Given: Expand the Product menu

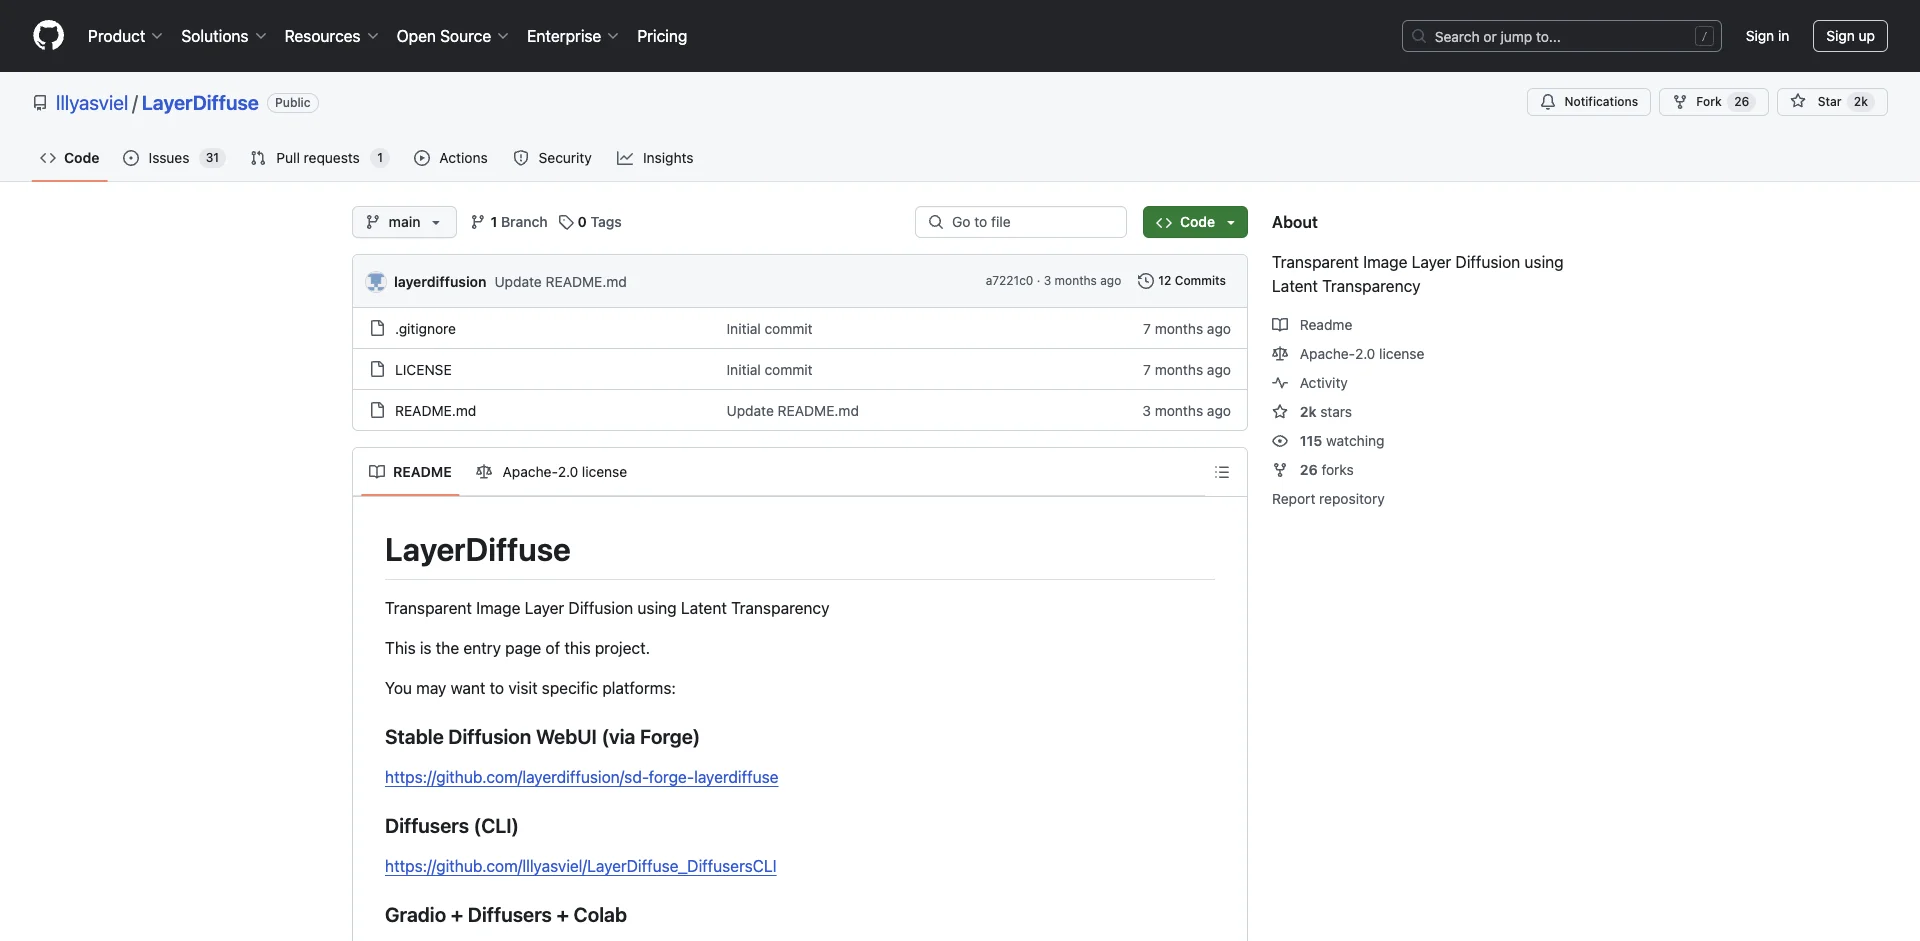Looking at the screenshot, I should [125, 36].
